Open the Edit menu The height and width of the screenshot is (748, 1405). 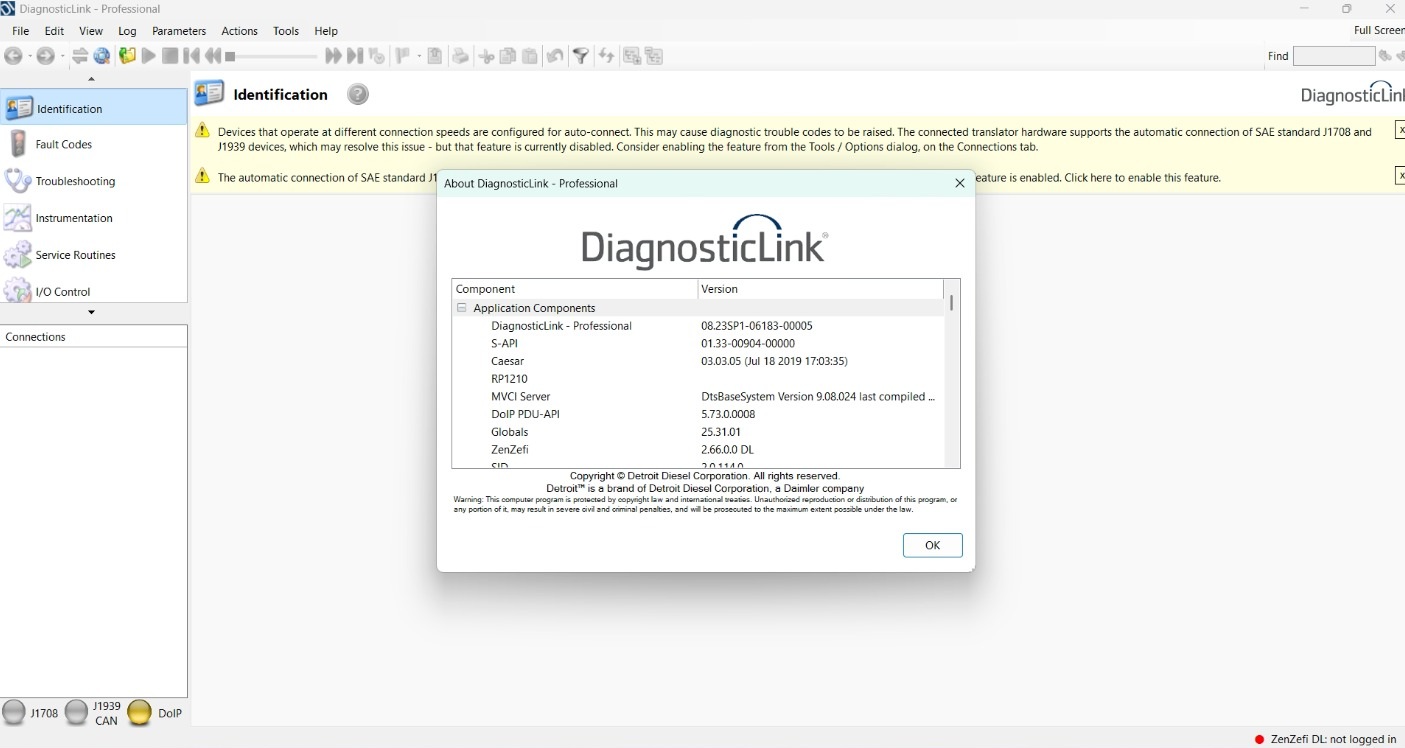coord(54,31)
